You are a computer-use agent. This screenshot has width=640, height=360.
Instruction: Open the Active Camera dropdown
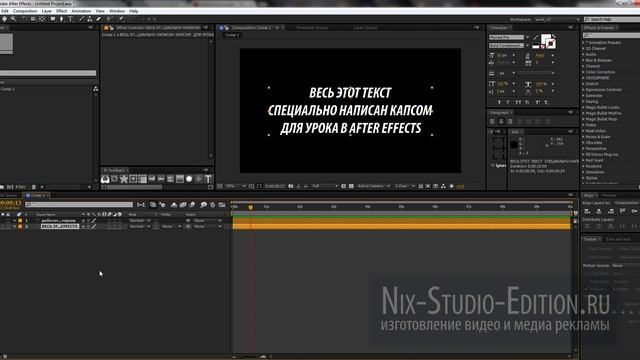pos(373,186)
